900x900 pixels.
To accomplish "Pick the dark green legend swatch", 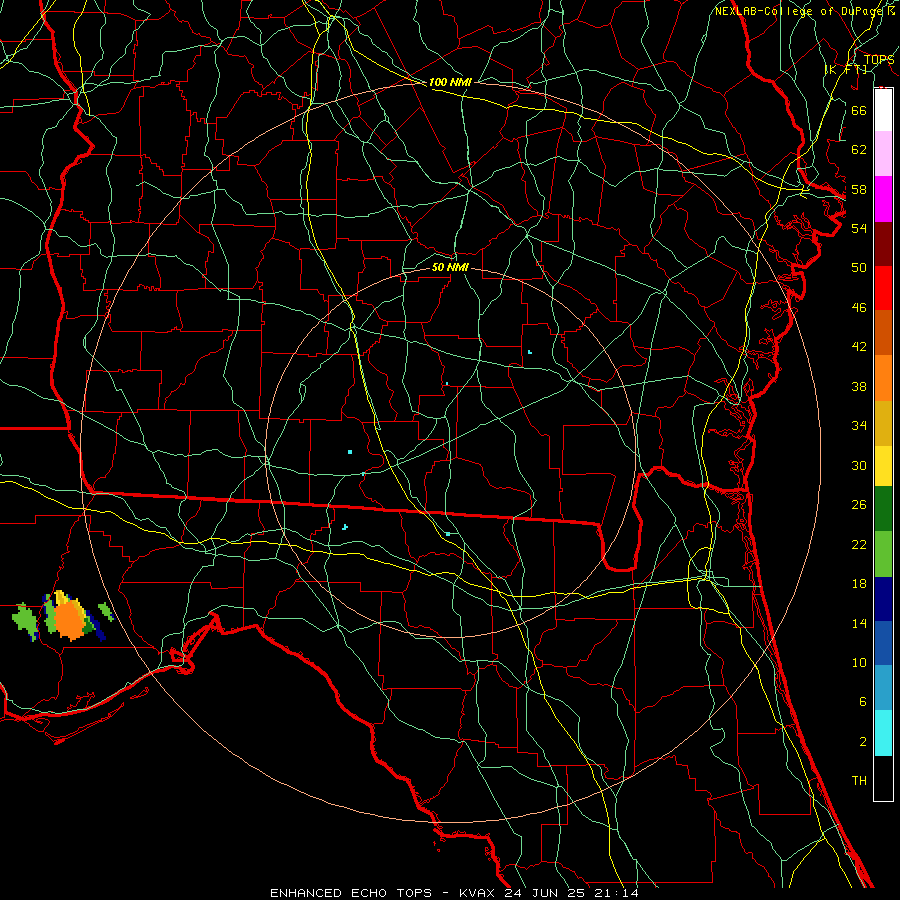I will click(x=883, y=509).
